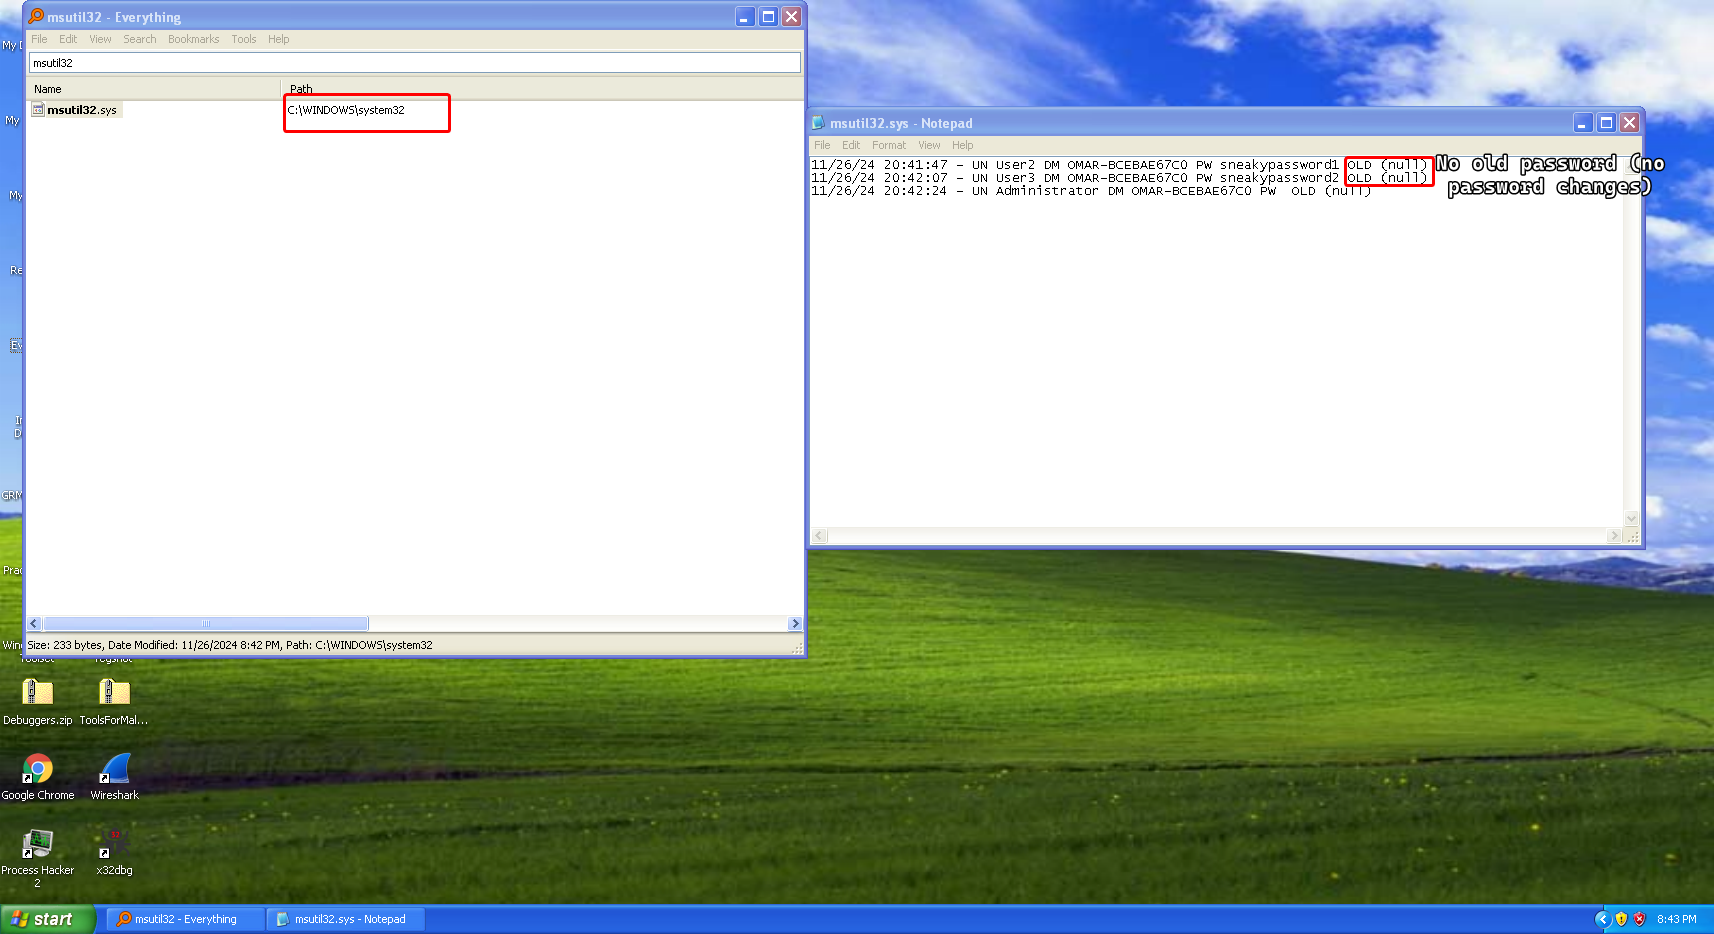This screenshot has height=934, width=1714.
Task: Expand hidden system tray icons arrow
Action: (x=1602, y=919)
